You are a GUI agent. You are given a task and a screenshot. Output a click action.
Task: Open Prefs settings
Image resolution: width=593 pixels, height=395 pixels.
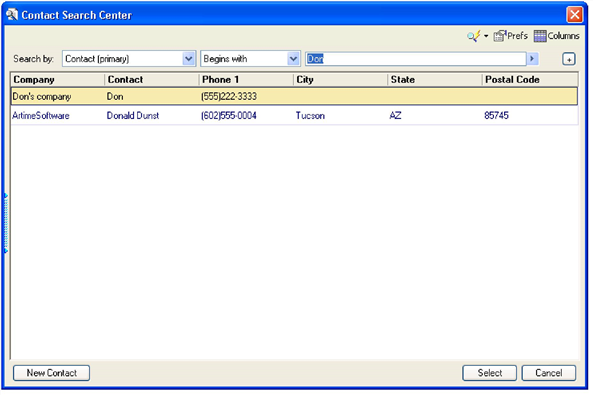tap(511, 36)
